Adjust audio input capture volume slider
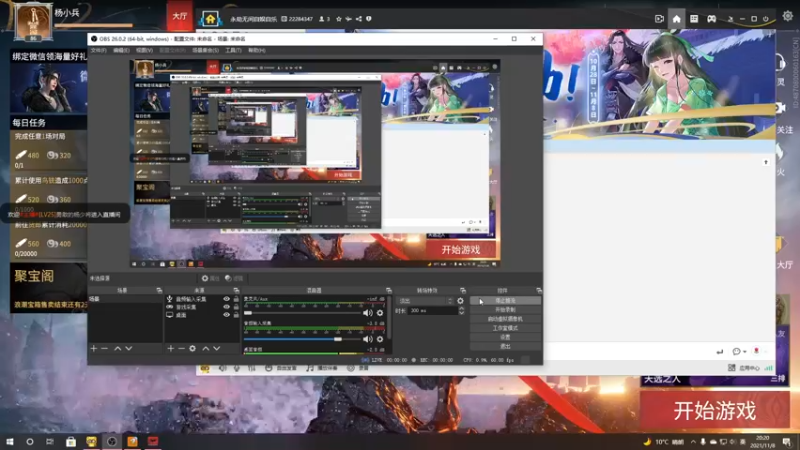The image size is (800, 450). pyautogui.click(x=303, y=339)
